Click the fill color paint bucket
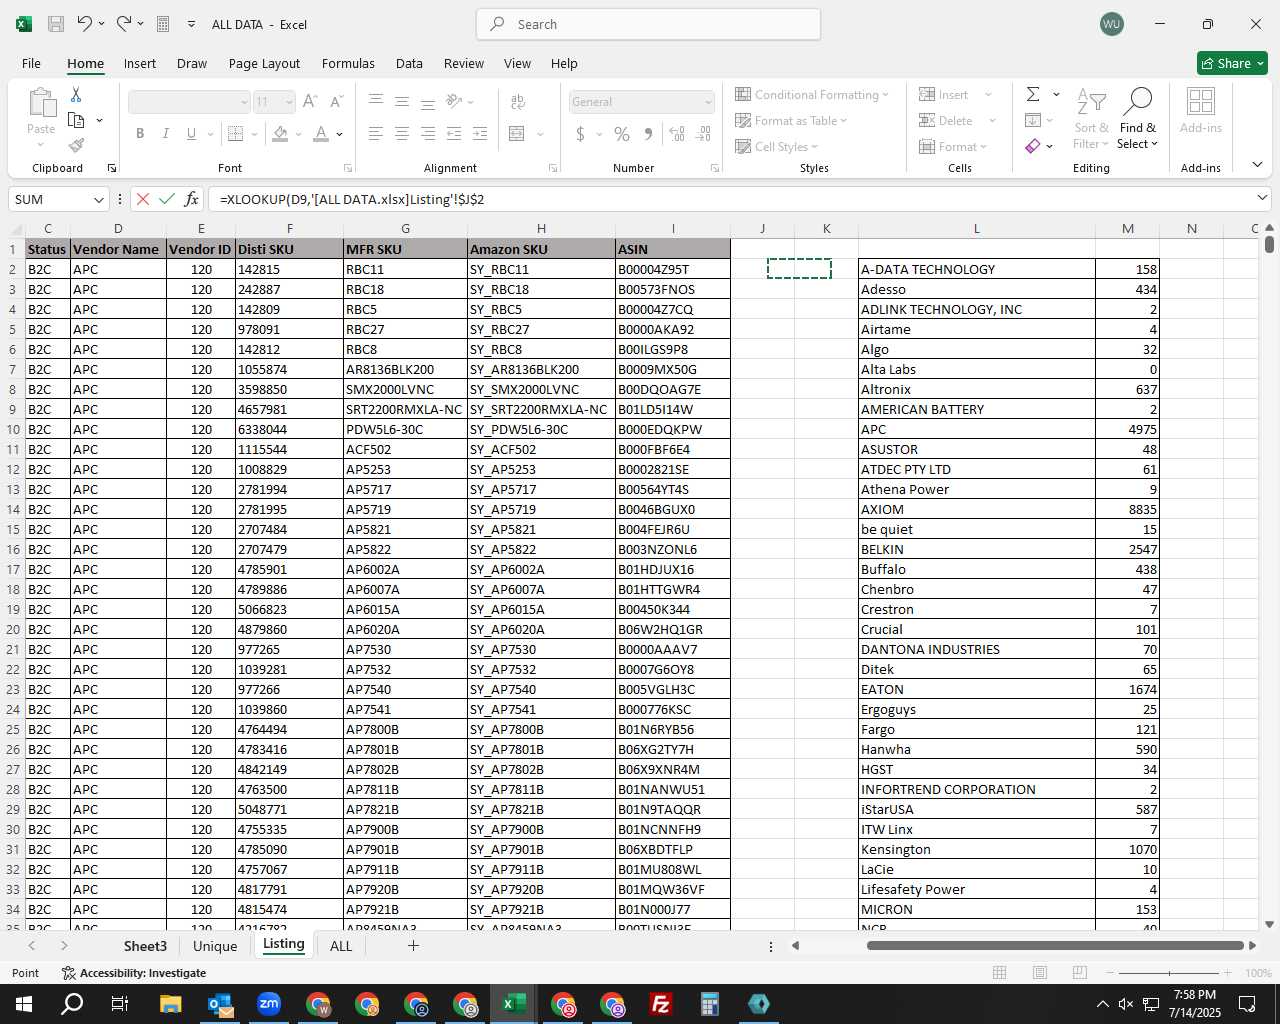Viewport: 1280px width, 1024px height. click(x=281, y=134)
